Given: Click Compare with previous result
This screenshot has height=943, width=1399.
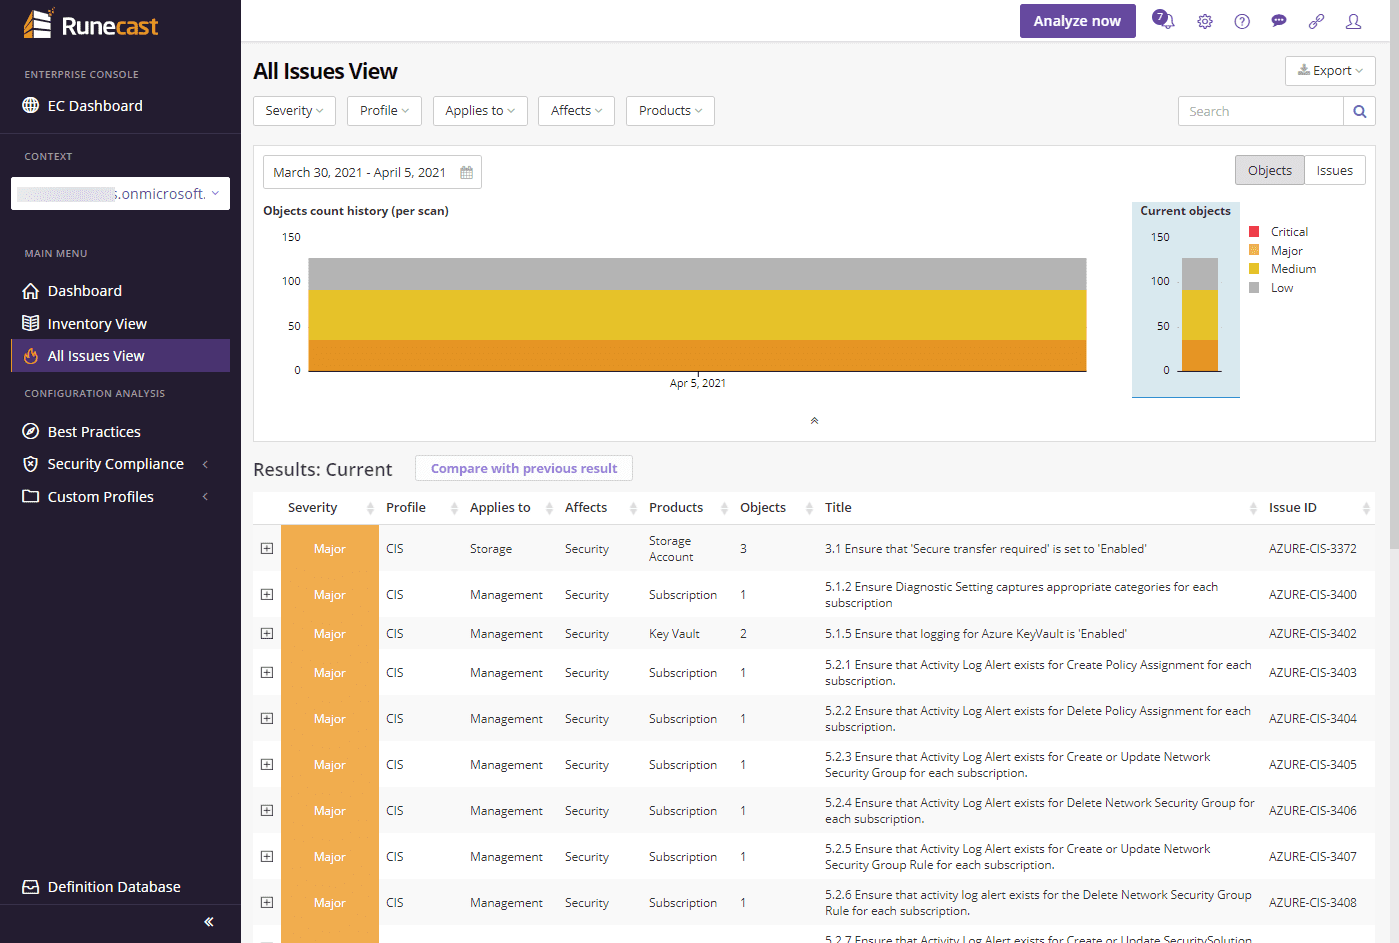Looking at the screenshot, I should tap(524, 468).
